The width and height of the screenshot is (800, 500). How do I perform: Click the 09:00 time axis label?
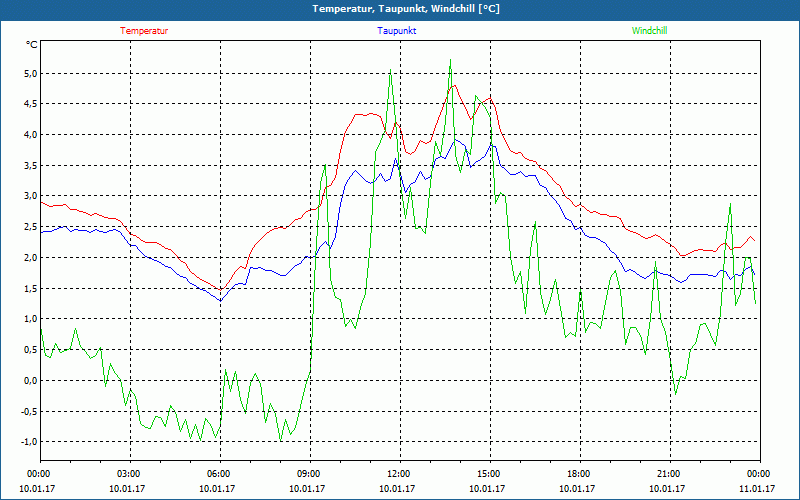310,474
